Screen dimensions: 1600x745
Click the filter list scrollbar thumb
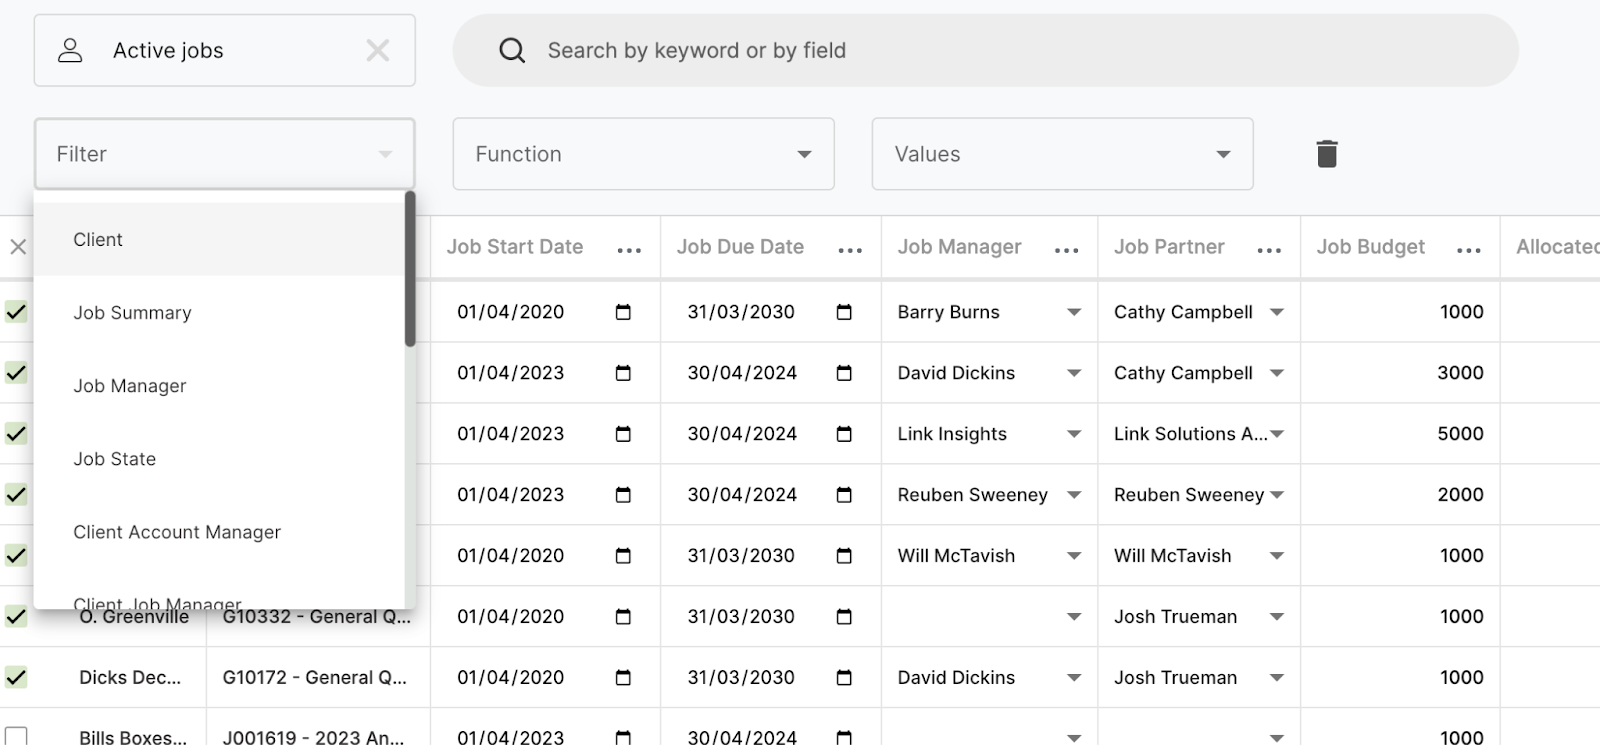410,270
